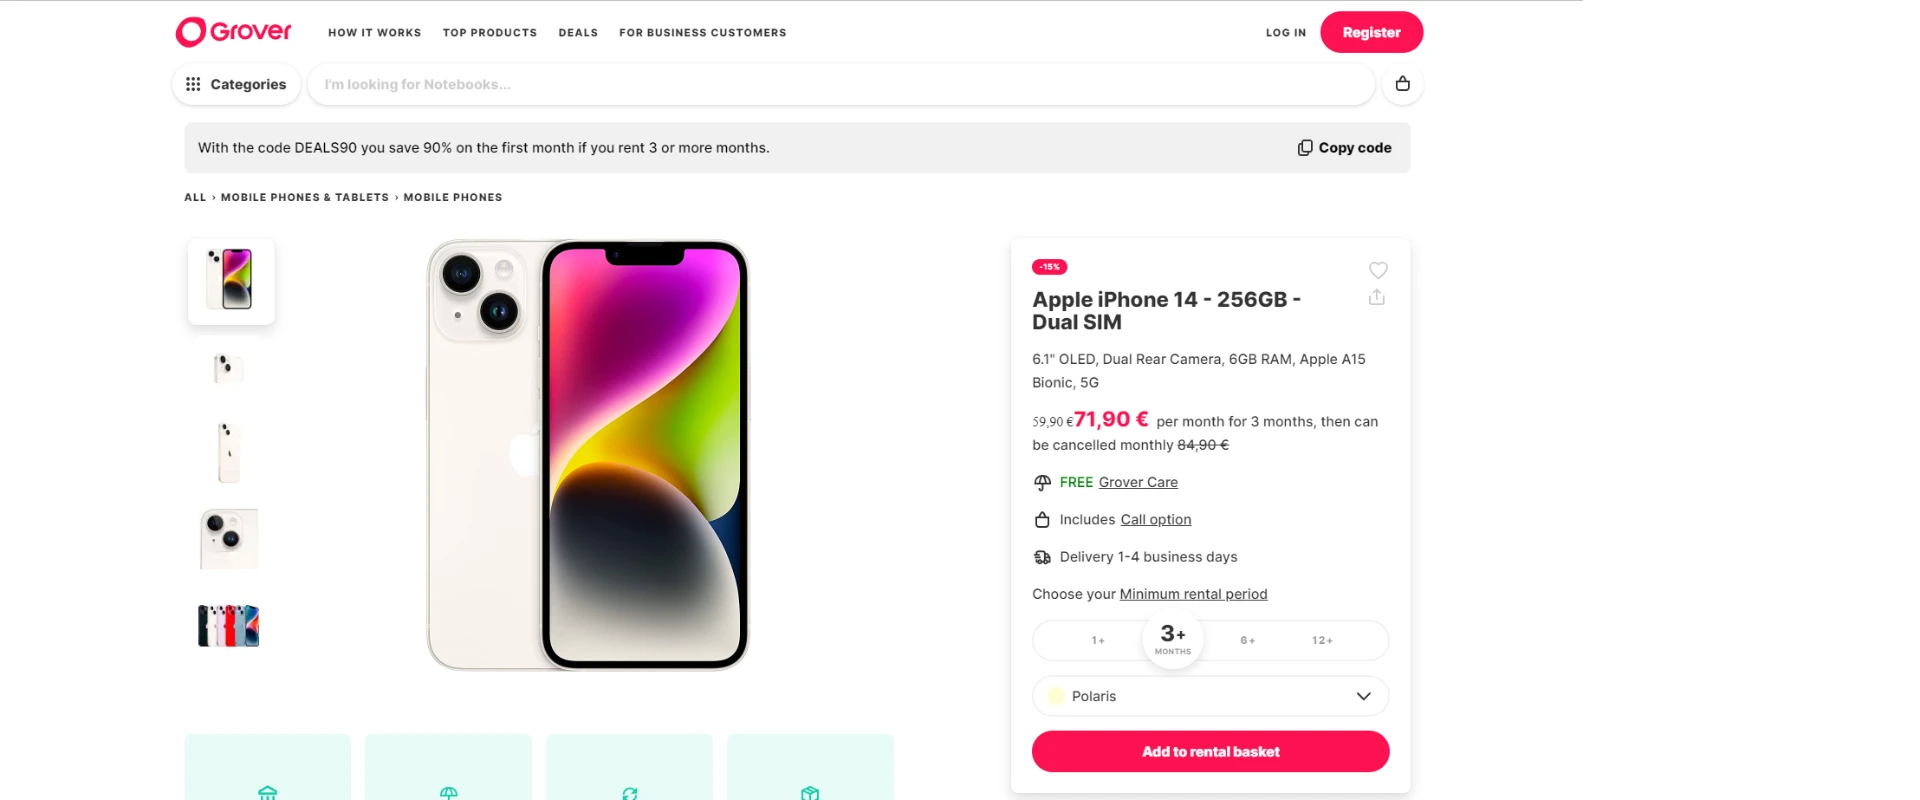Add iPhone 14 to rental basket
The image size is (1920, 800).
pos(1210,751)
